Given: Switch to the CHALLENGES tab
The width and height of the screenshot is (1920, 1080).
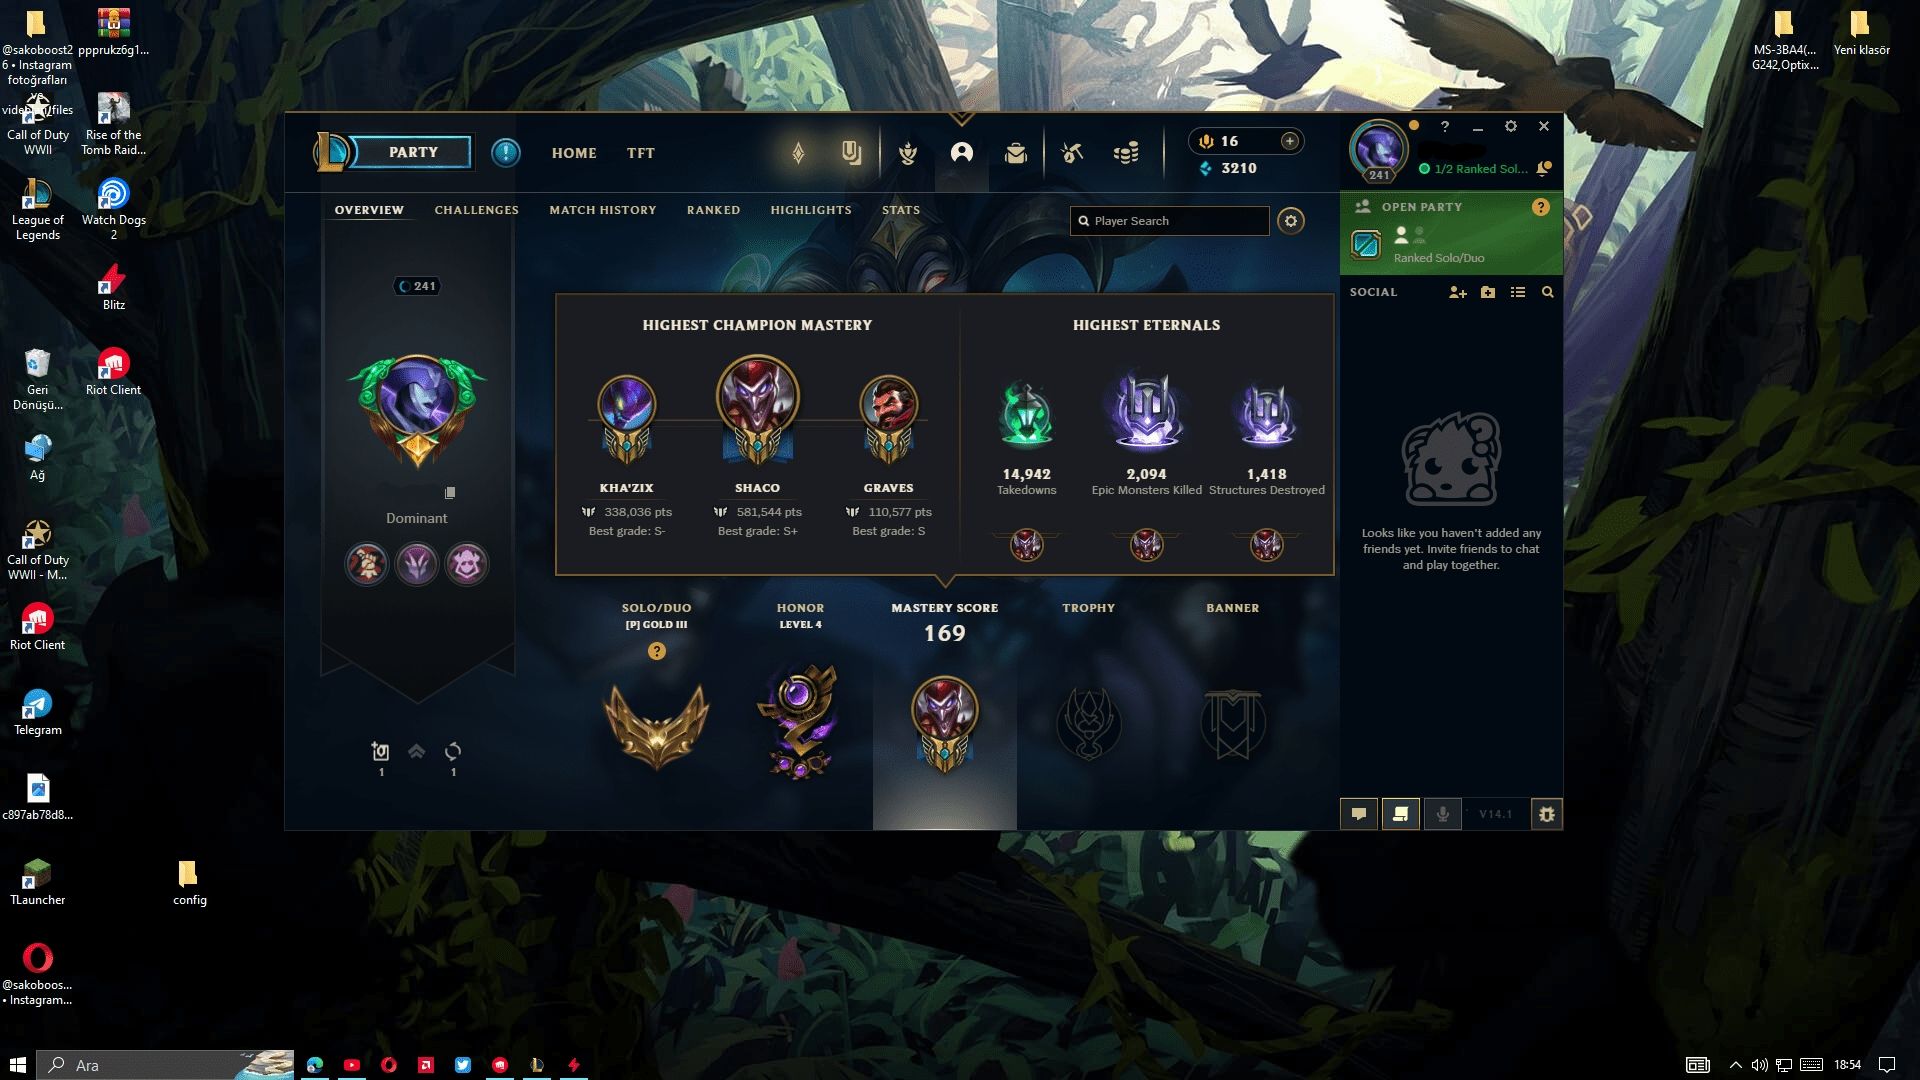Looking at the screenshot, I should click(x=476, y=210).
